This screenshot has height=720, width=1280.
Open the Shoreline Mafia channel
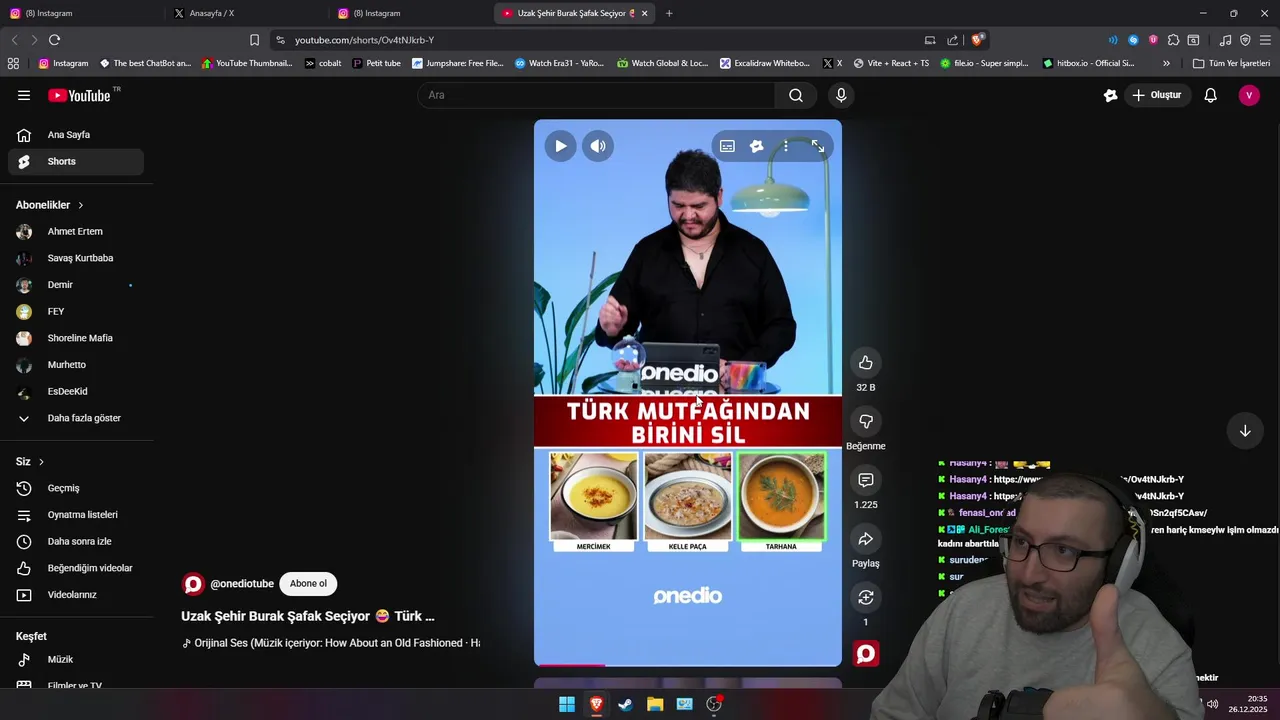[76, 338]
